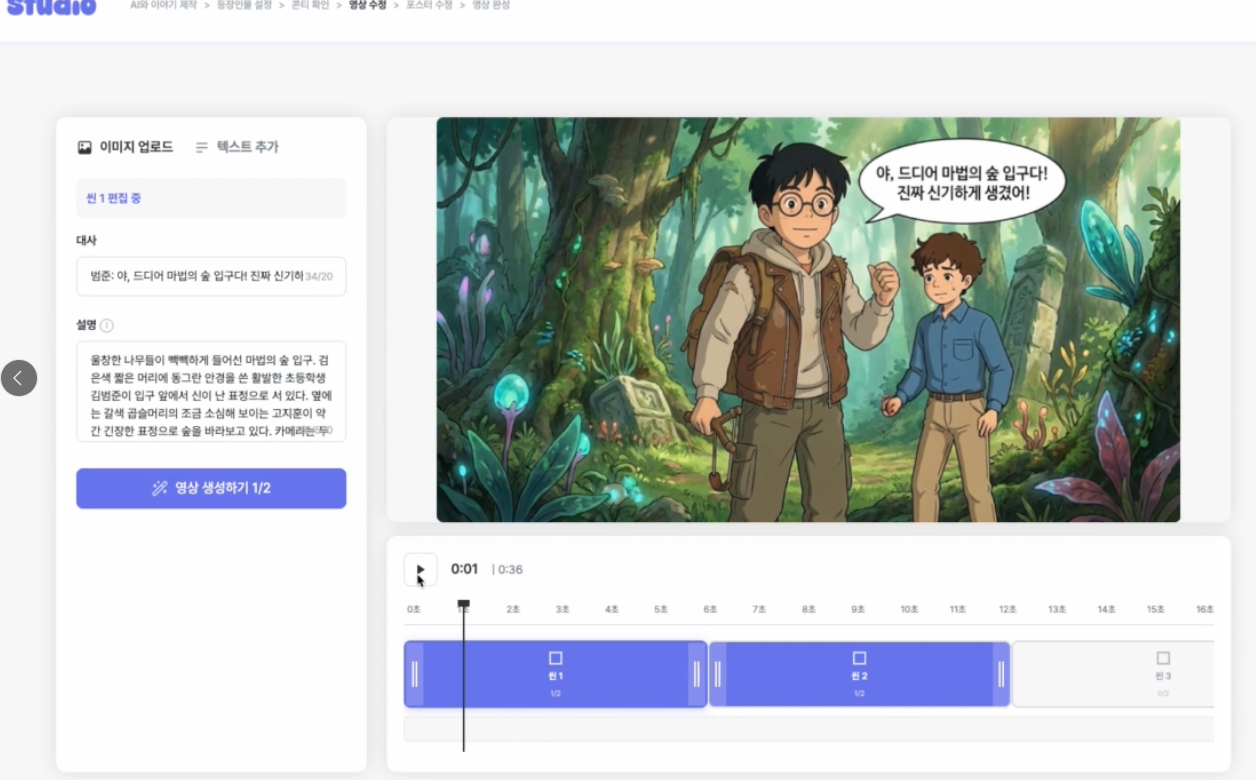
Task: Click the image upload picture icon
Action: (85, 148)
